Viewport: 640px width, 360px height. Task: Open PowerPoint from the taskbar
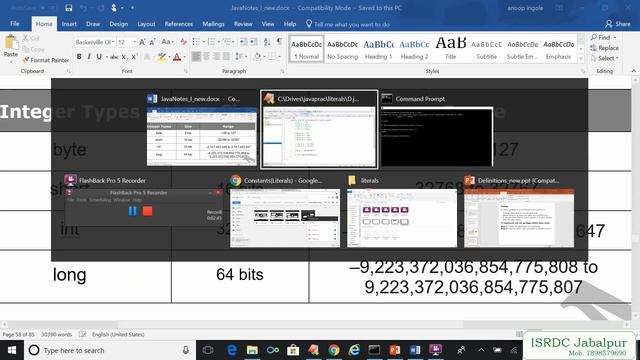pos(395,350)
